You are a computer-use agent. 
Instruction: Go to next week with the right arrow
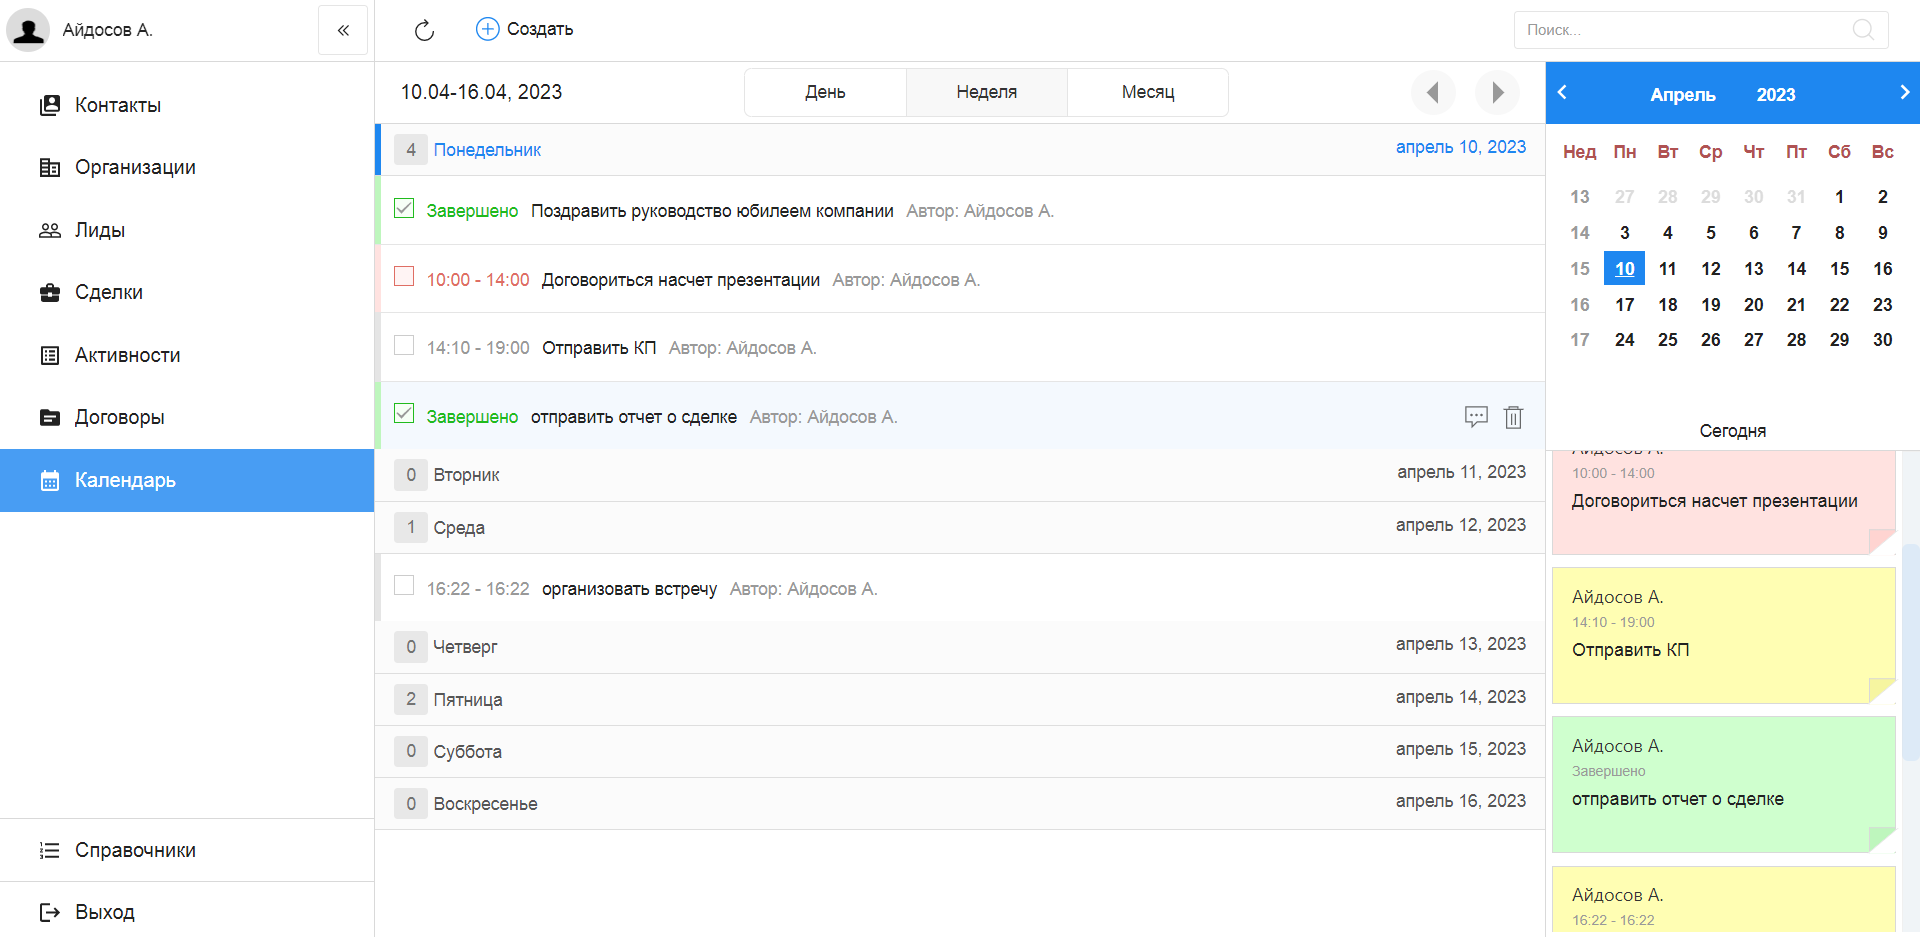point(1497,93)
